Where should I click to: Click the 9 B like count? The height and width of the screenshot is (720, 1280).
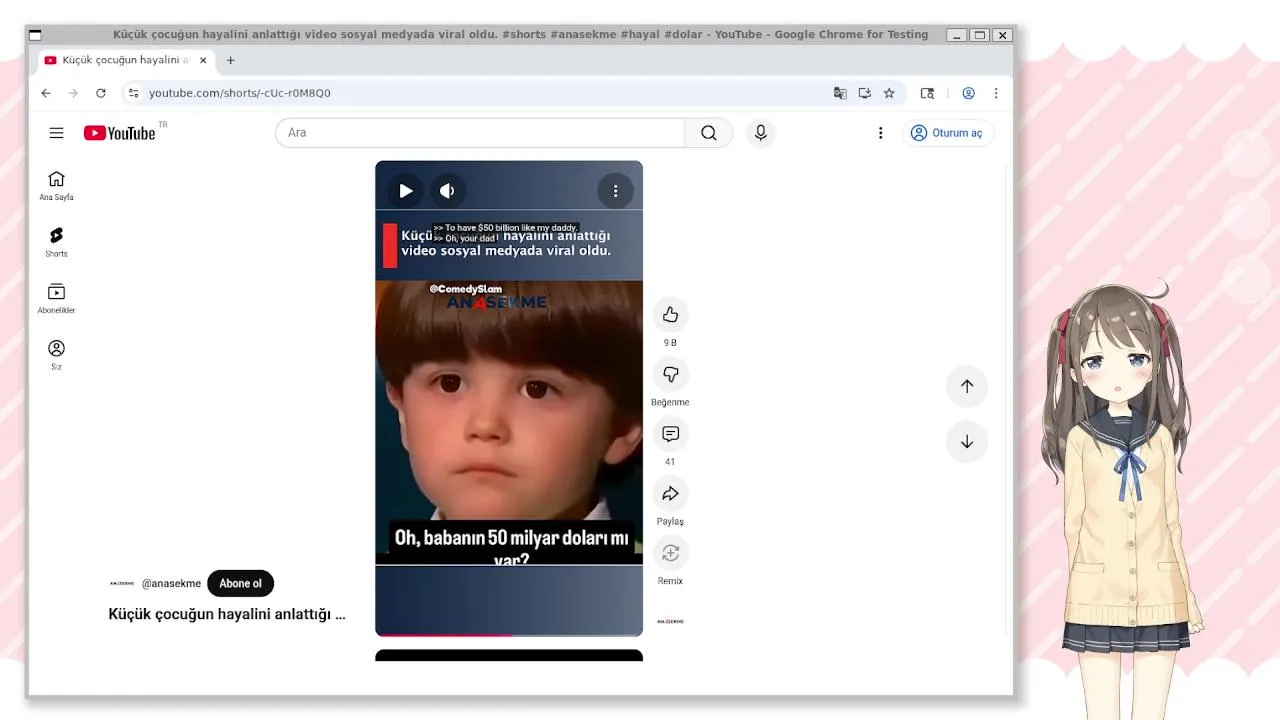pos(670,343)
